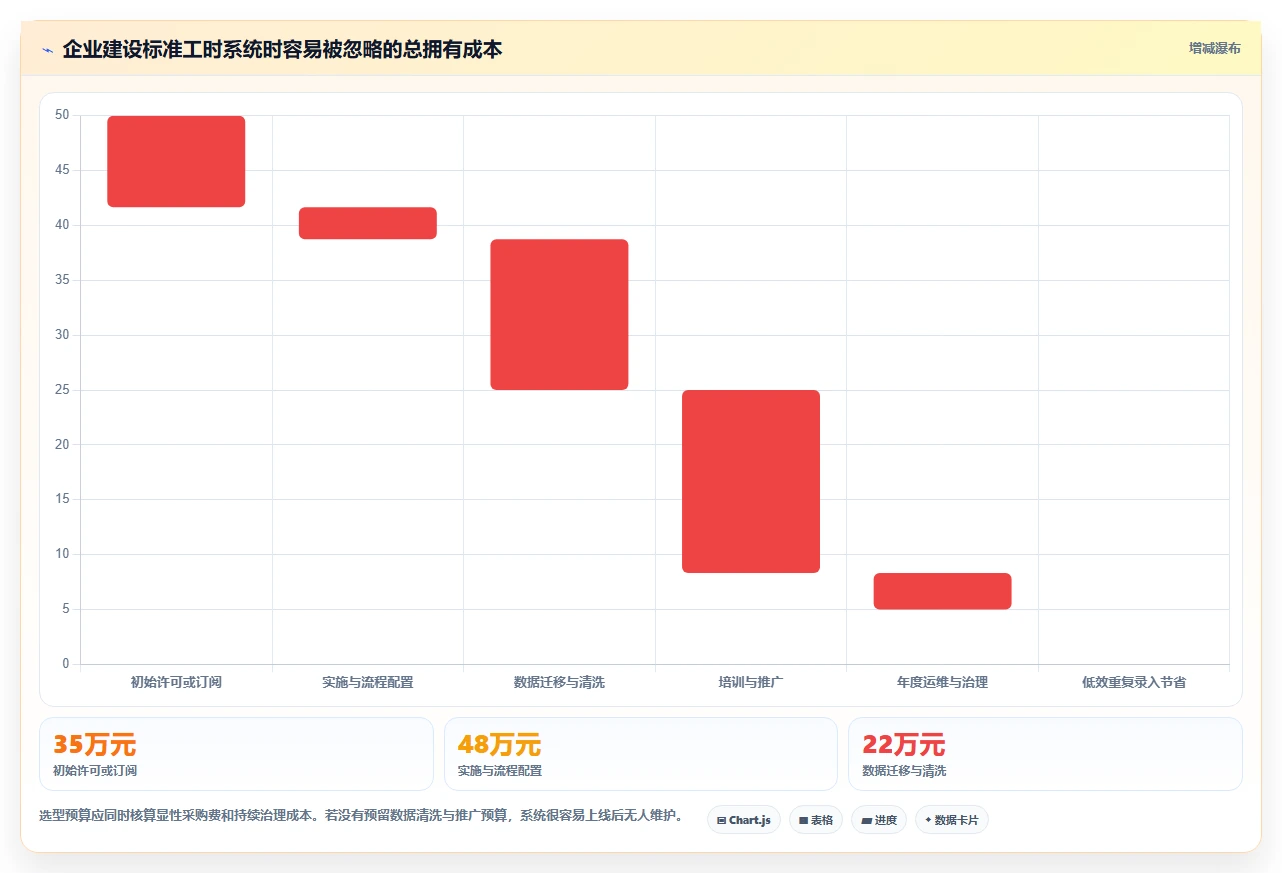
Task: Click the footer note starting with 选型预算应同时核算
Action: (361, 816)
